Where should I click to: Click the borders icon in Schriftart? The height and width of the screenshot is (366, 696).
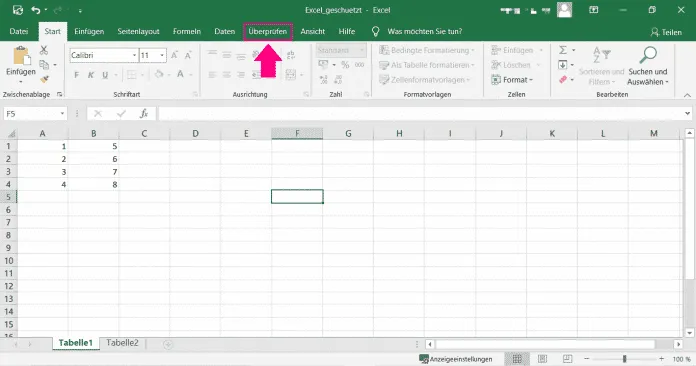pos(132,75)
